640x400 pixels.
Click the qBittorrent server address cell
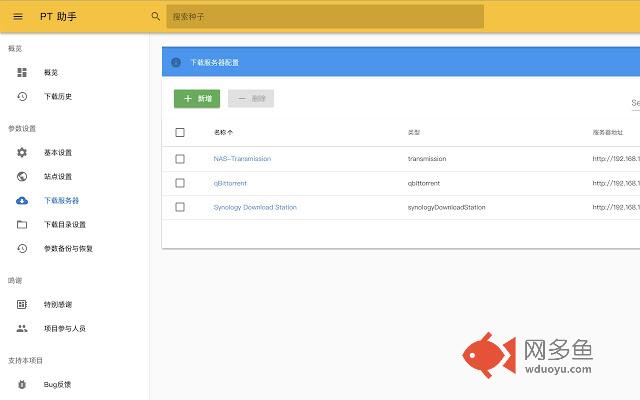616,183
